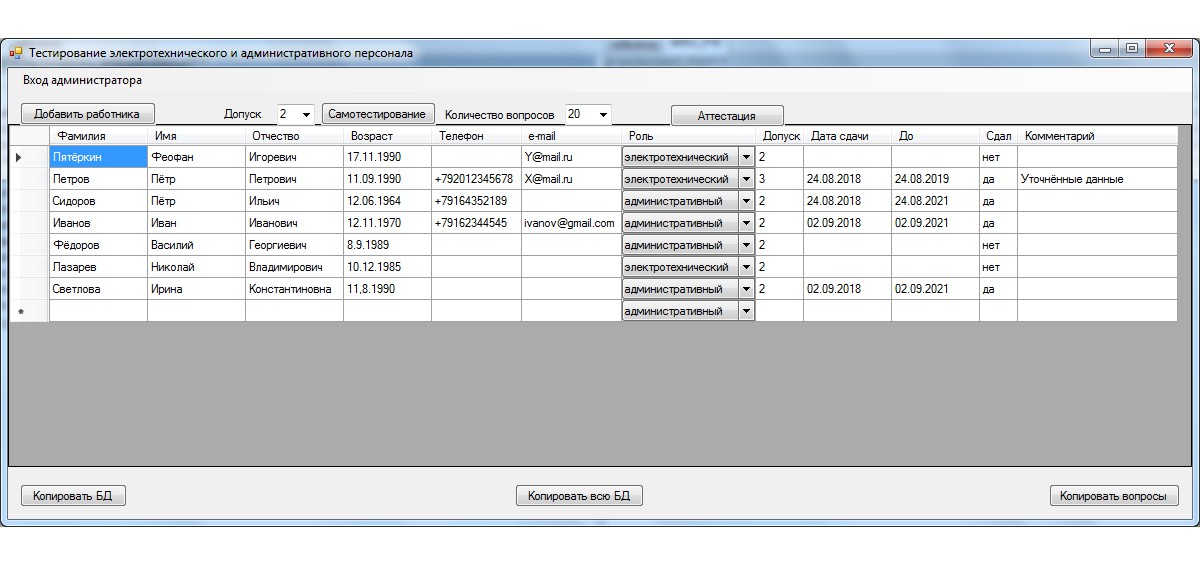Minimize the application window
1200x564 pixels.
pos(1105,48)
